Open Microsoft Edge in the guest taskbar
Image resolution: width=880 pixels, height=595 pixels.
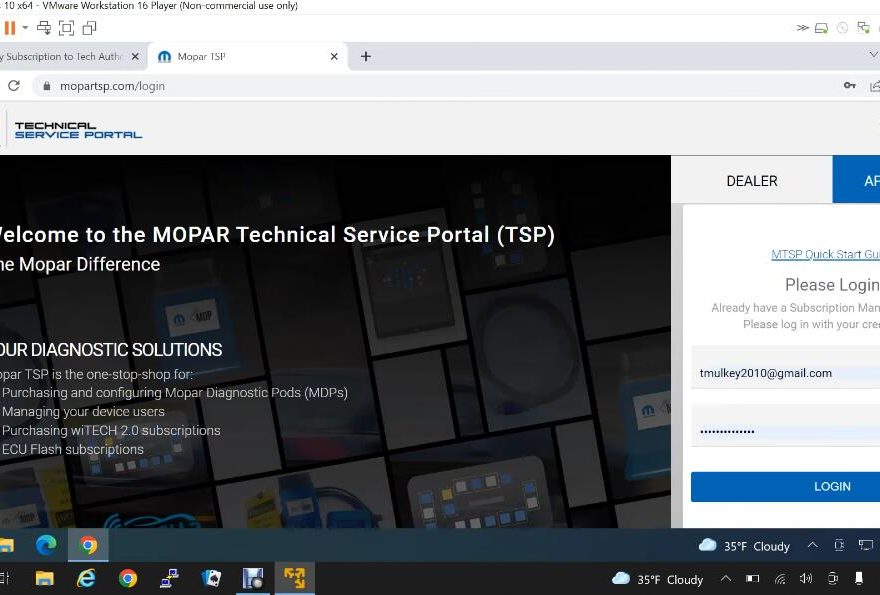coord(46,545)
